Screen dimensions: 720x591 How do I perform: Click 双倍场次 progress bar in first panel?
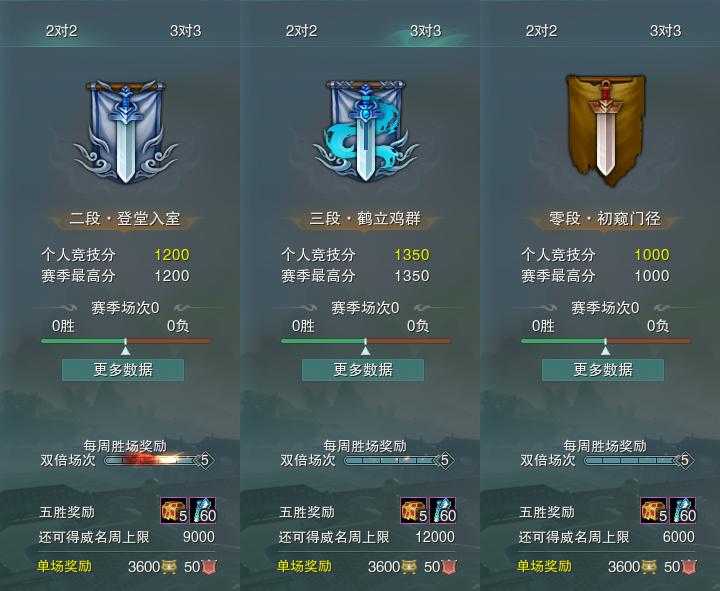[x=156, y=460]
